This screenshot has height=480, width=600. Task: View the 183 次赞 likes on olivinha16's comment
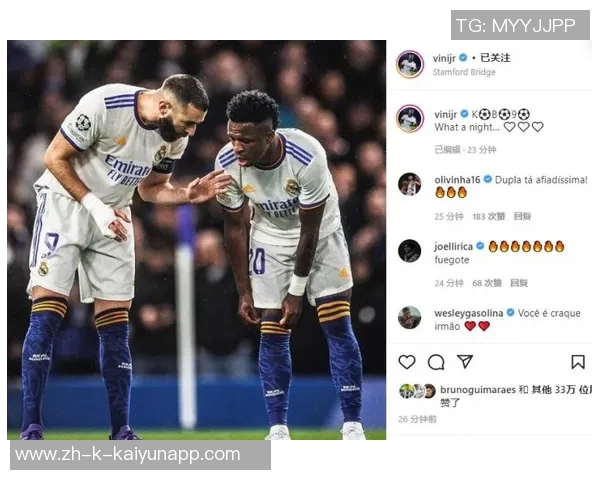point(489,217)
